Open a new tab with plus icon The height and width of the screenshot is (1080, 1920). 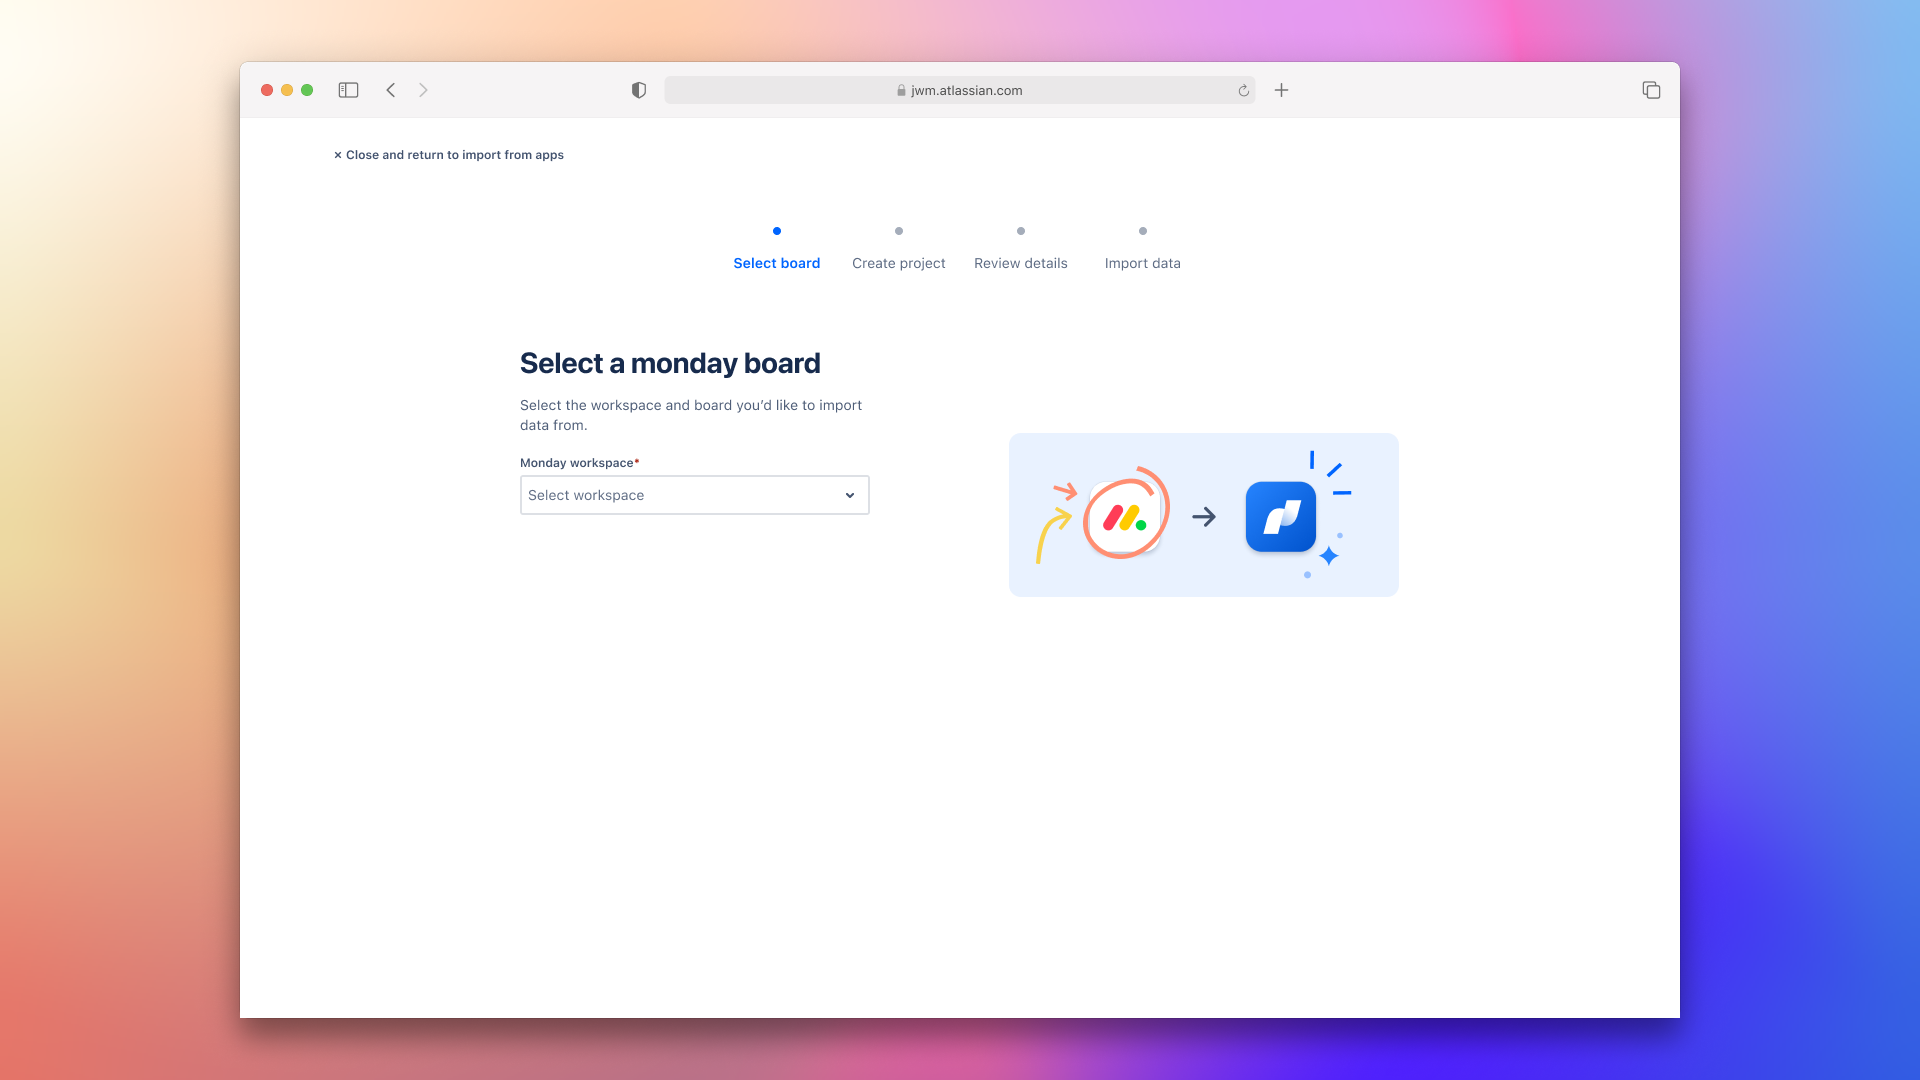point(1281,90)
